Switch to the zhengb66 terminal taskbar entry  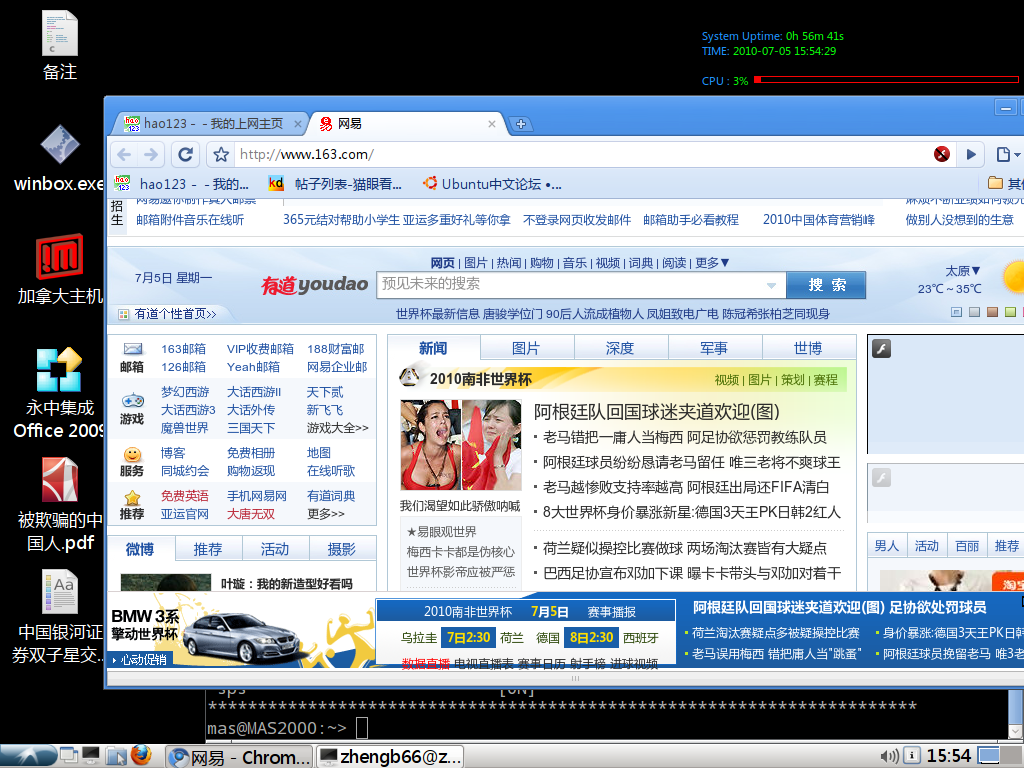390,756
